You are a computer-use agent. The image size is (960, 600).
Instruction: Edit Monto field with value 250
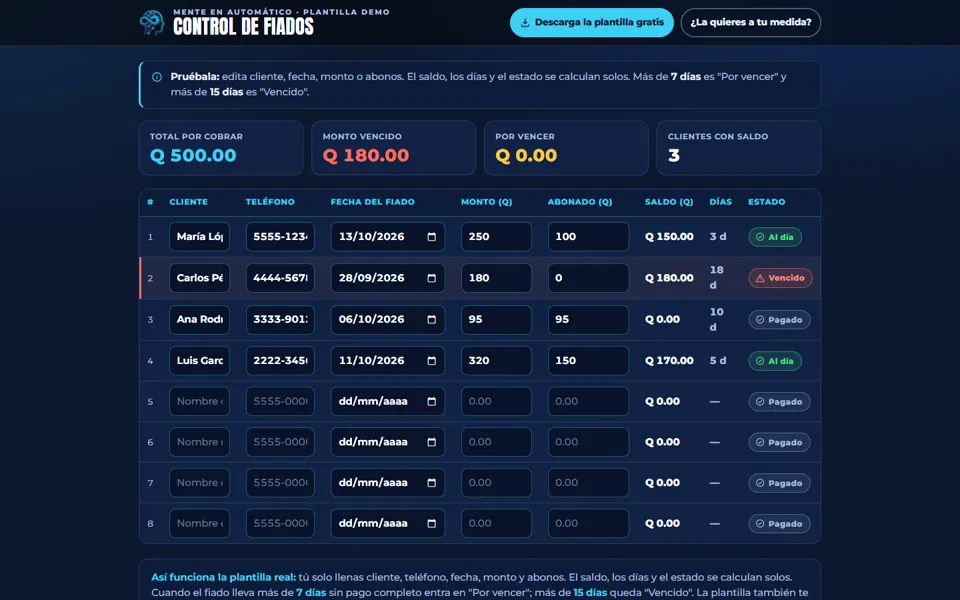(x=497, y=237)
